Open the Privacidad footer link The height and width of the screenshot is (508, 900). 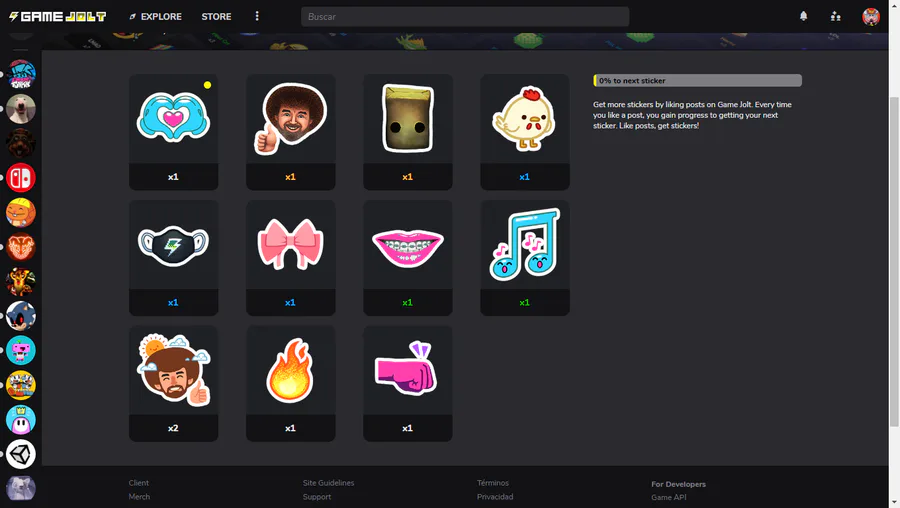495,497
